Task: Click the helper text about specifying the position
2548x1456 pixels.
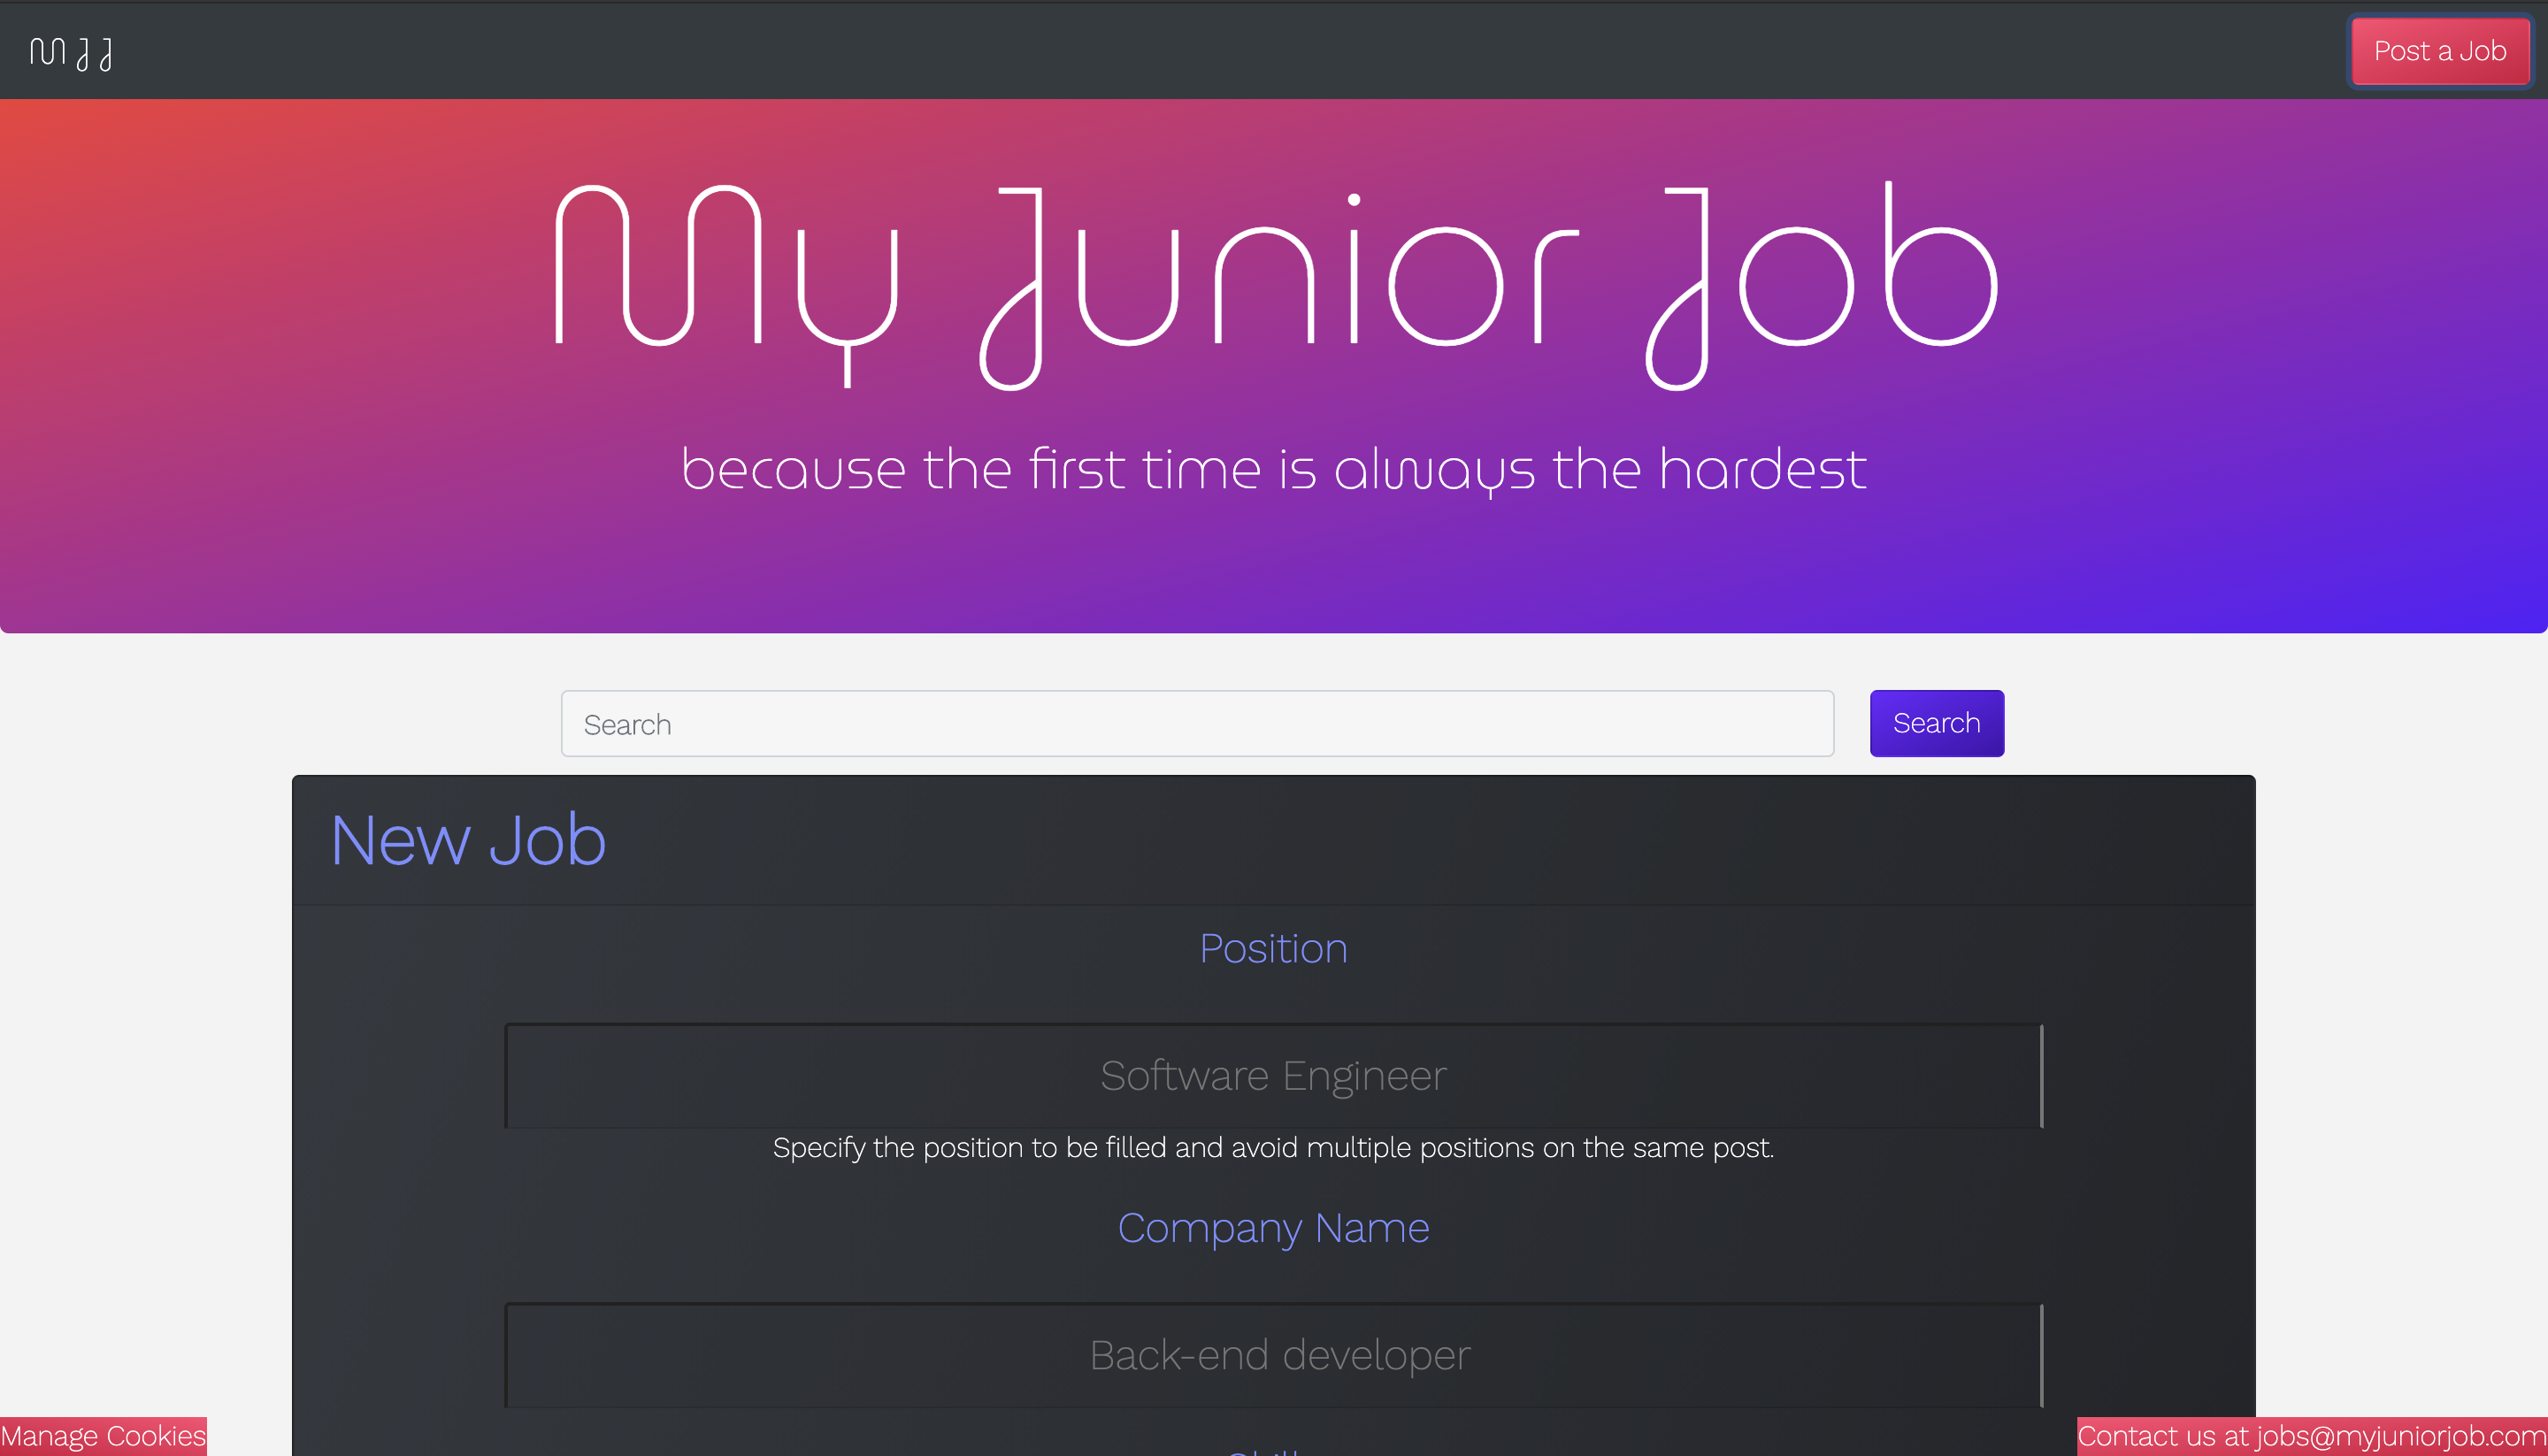Action: [1272, 1148]
